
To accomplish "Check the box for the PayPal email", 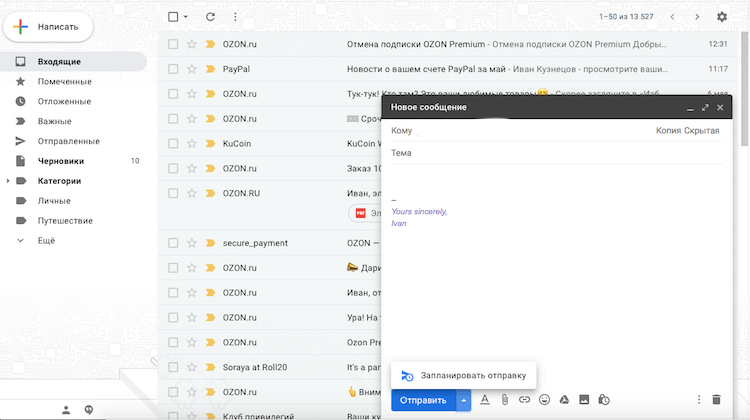I will 173,69.
